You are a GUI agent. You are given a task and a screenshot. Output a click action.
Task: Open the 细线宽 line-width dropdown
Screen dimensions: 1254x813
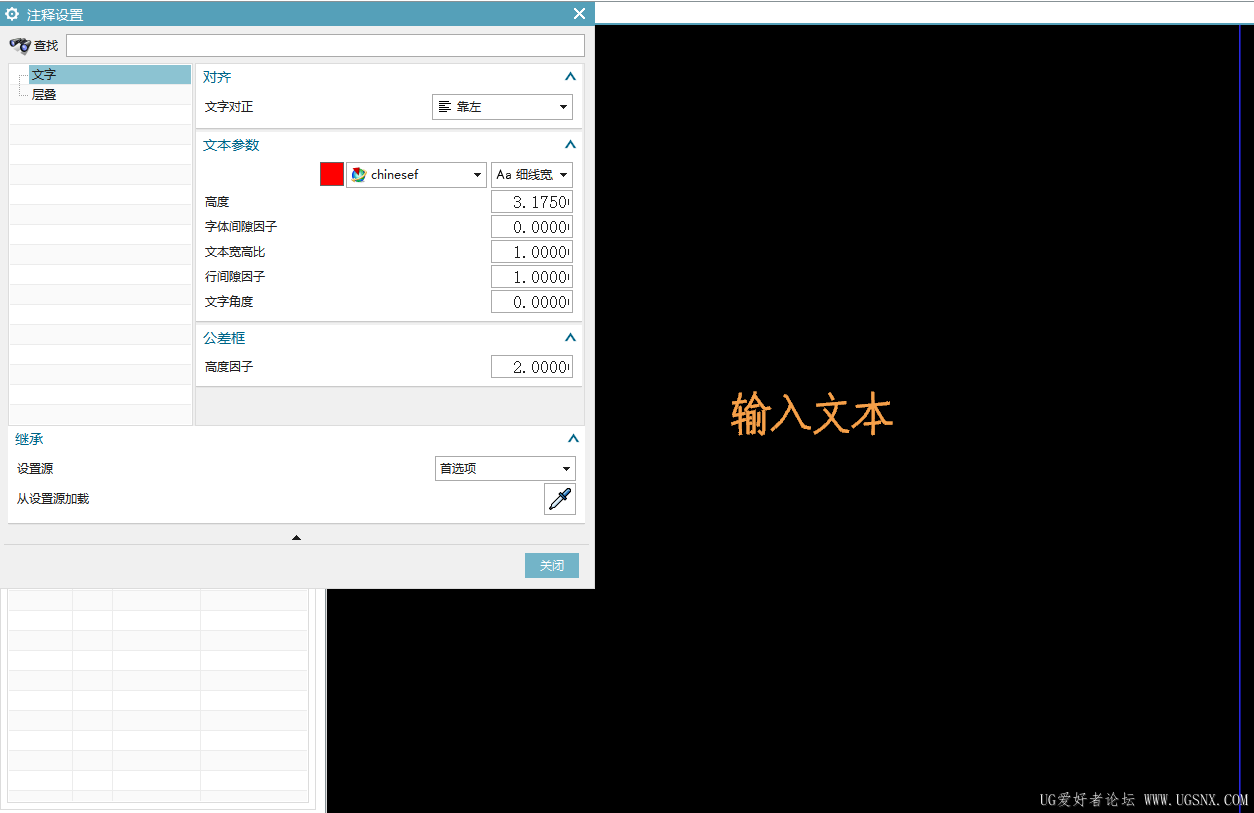tap(563, 174)
